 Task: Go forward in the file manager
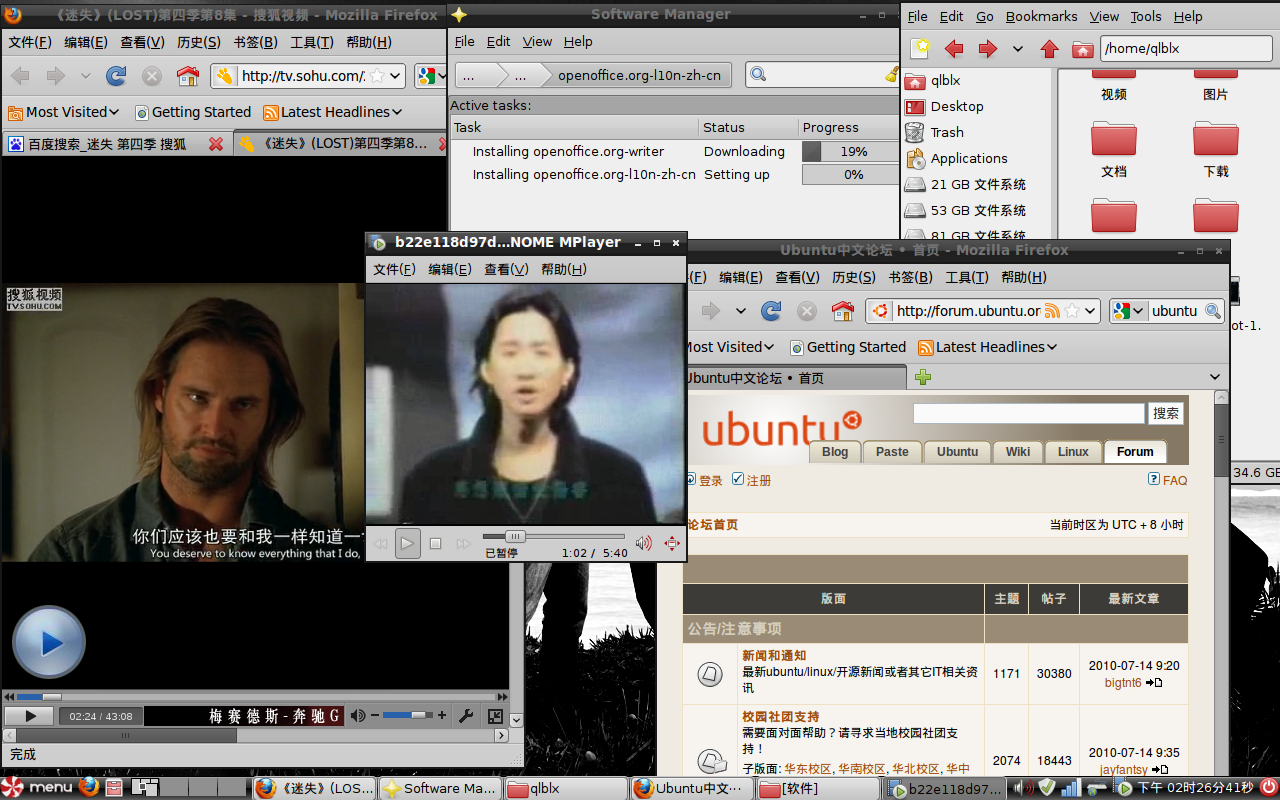(988, 49)
